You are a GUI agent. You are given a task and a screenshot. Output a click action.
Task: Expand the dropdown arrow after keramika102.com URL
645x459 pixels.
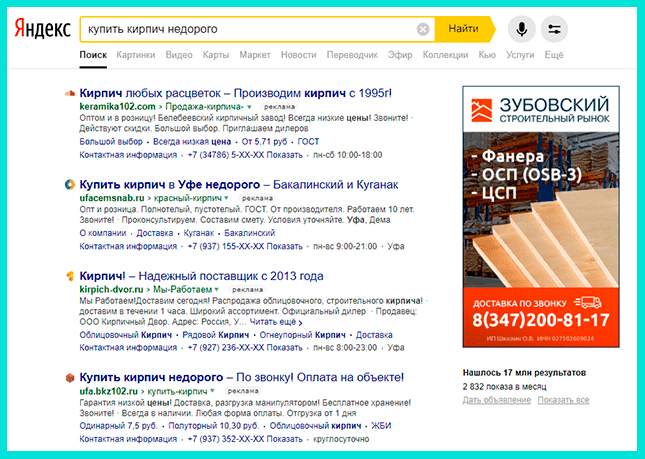point(249,107)
